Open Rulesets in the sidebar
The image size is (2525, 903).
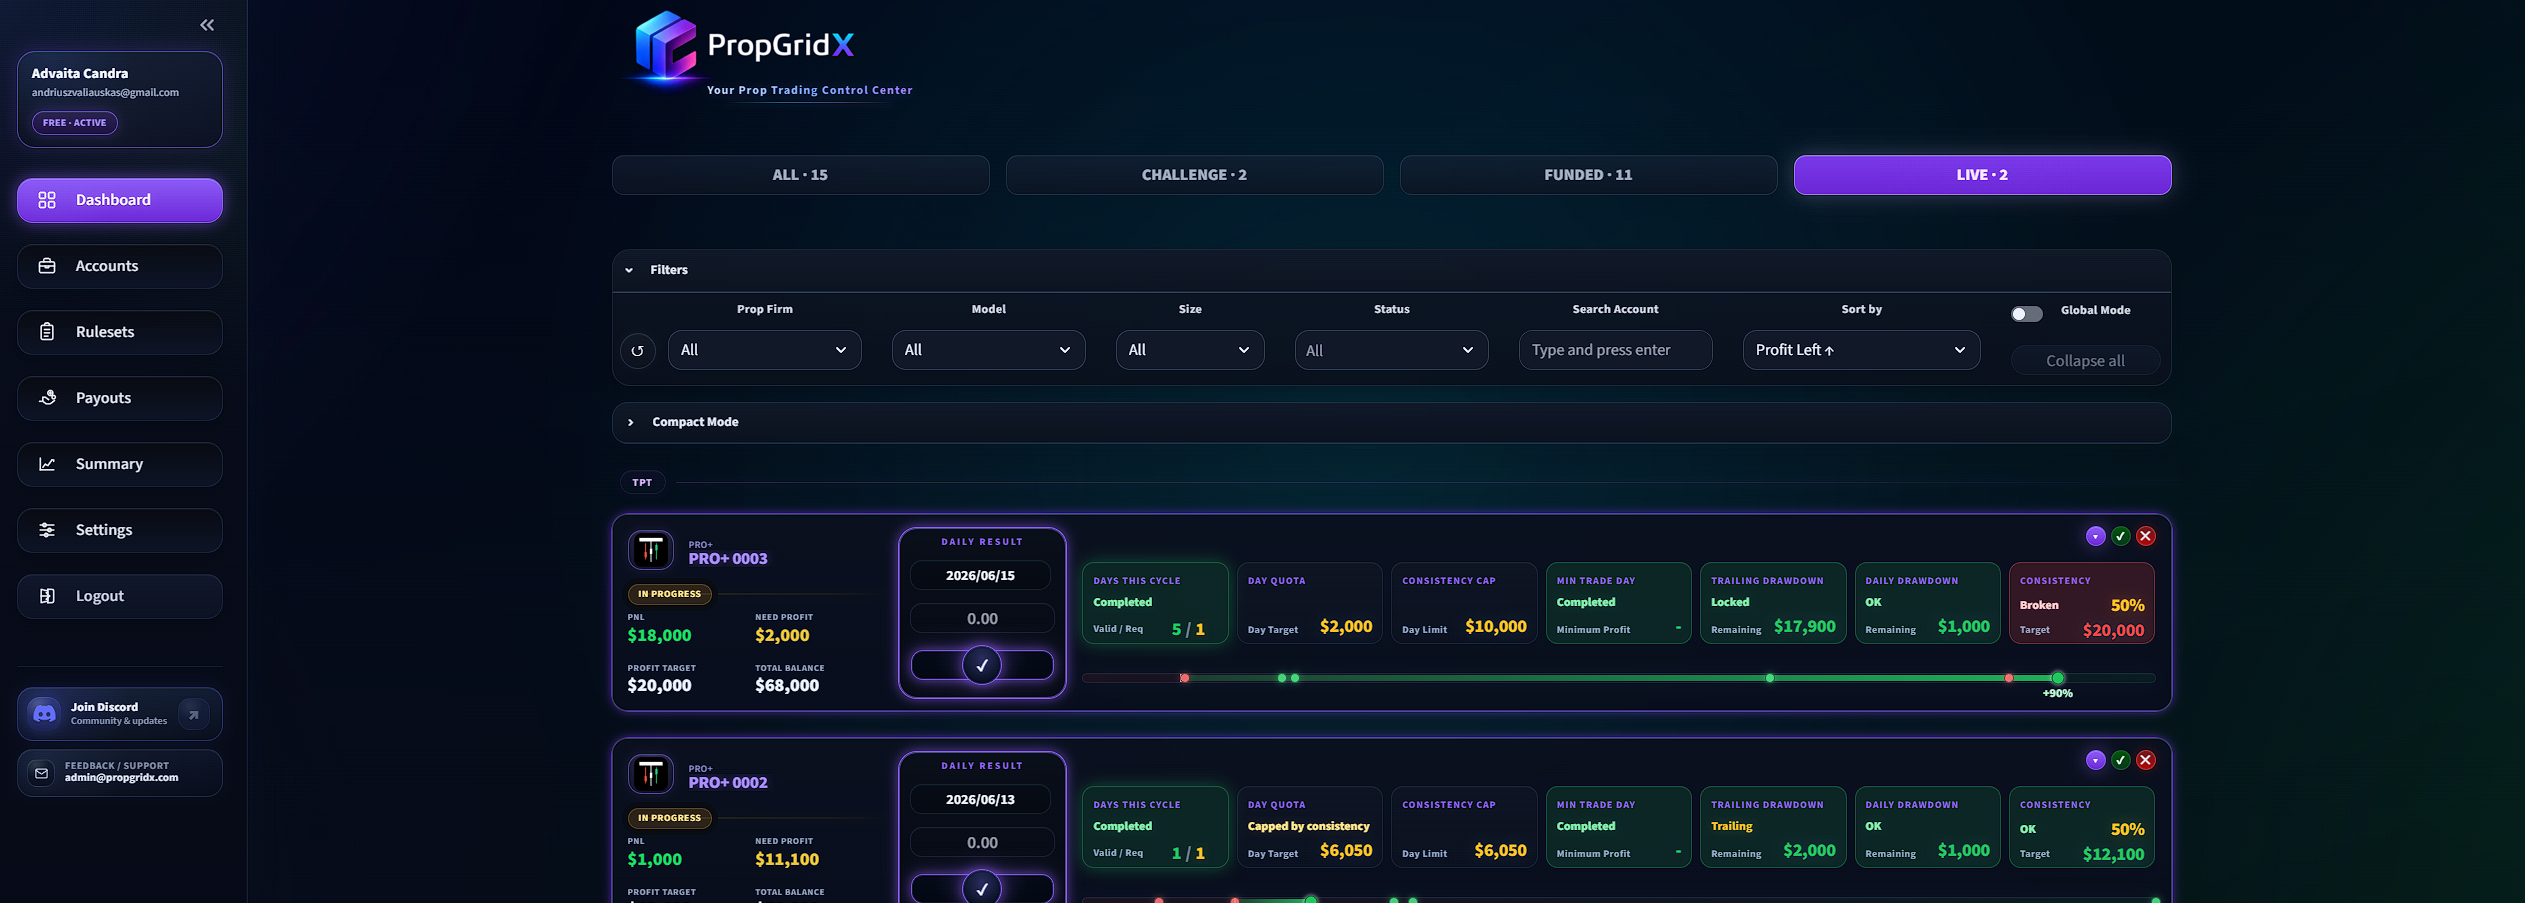pyautogui.click(x=120, y=332)
